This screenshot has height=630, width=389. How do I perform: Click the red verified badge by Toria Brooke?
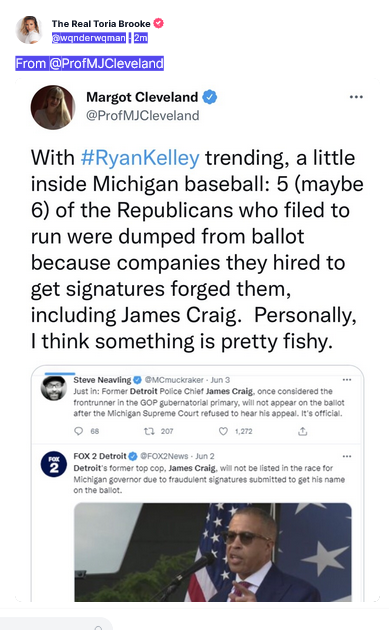(x=159, y=23)
